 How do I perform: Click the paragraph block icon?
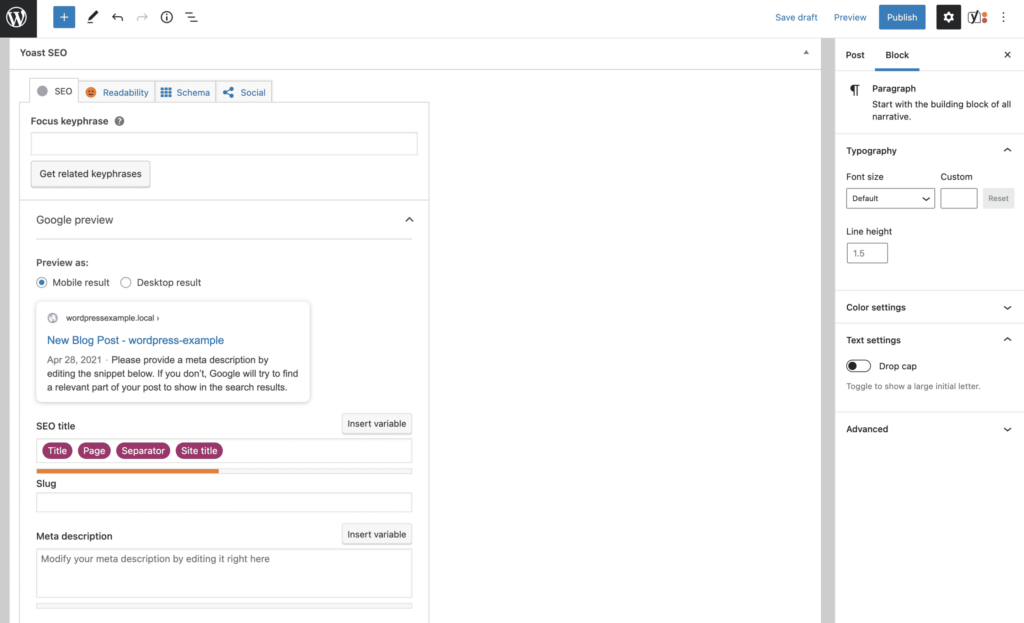(854, 90)
